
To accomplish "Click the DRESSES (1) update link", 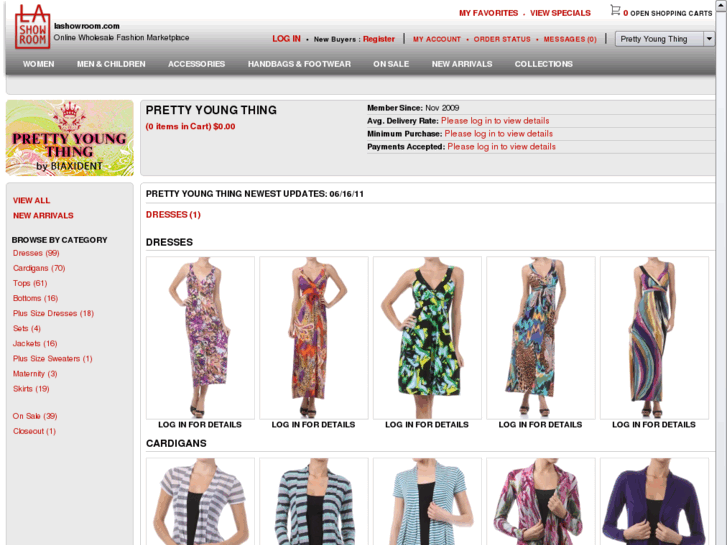I will coord(173,215).
